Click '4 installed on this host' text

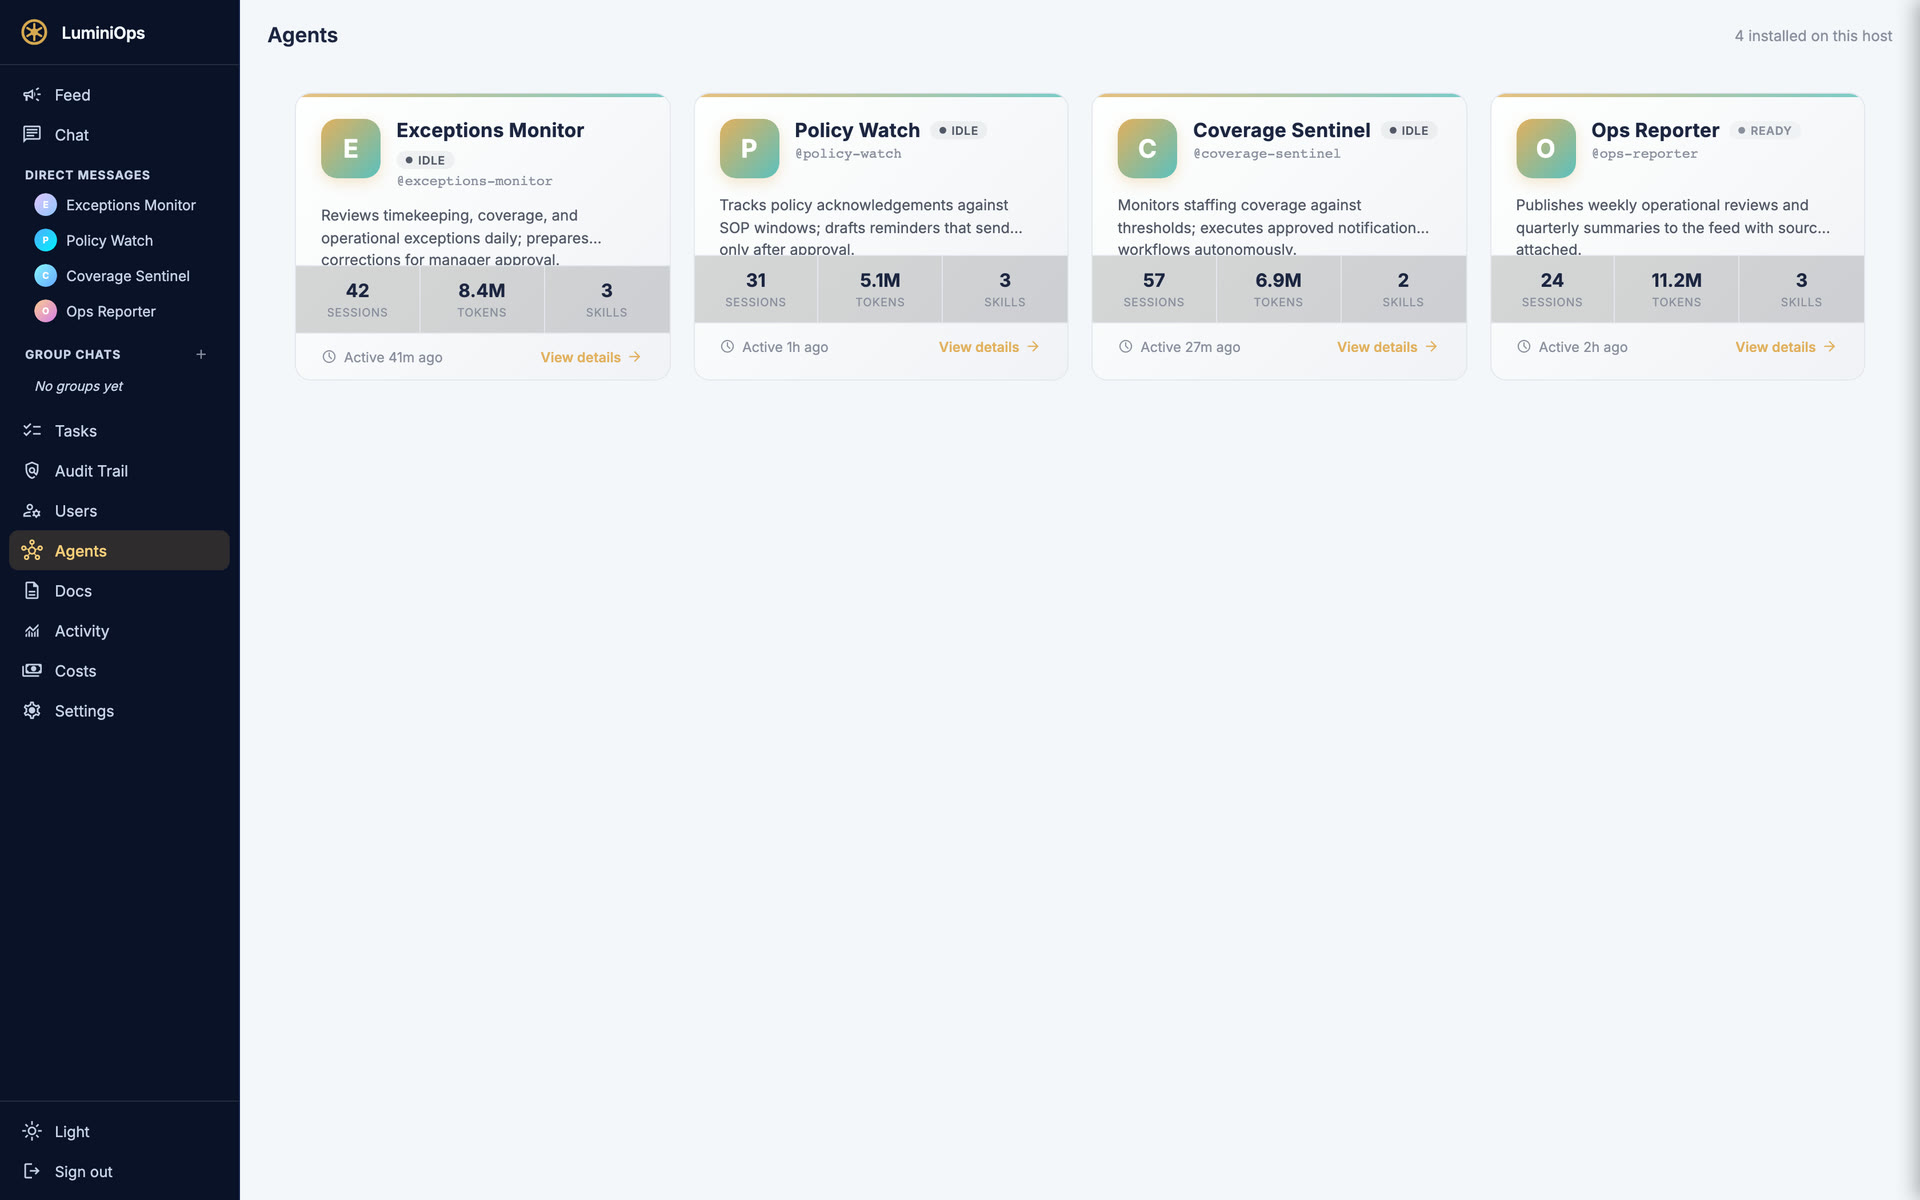coord(1813,36)
